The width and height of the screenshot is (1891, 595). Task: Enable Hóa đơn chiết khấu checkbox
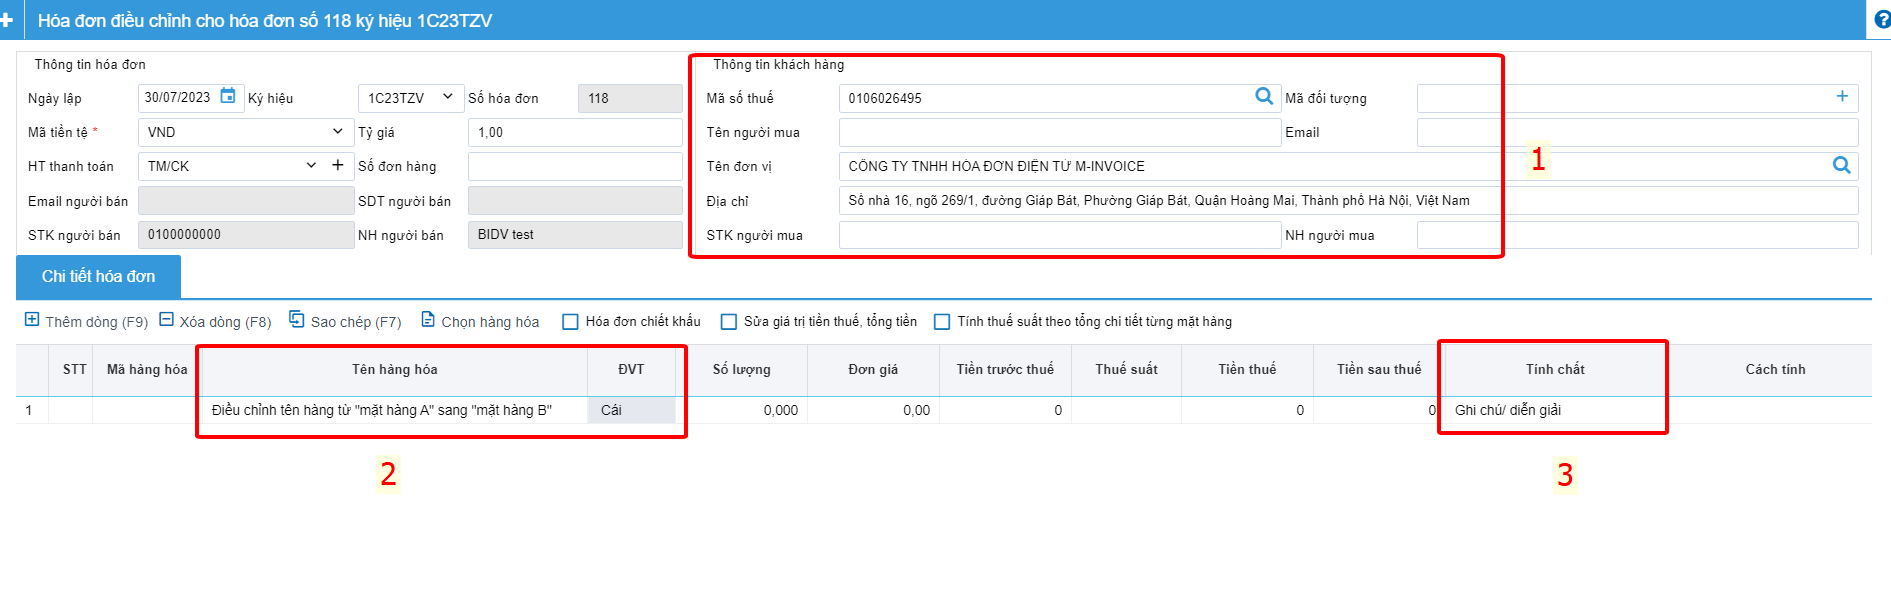tap(570, 322)
